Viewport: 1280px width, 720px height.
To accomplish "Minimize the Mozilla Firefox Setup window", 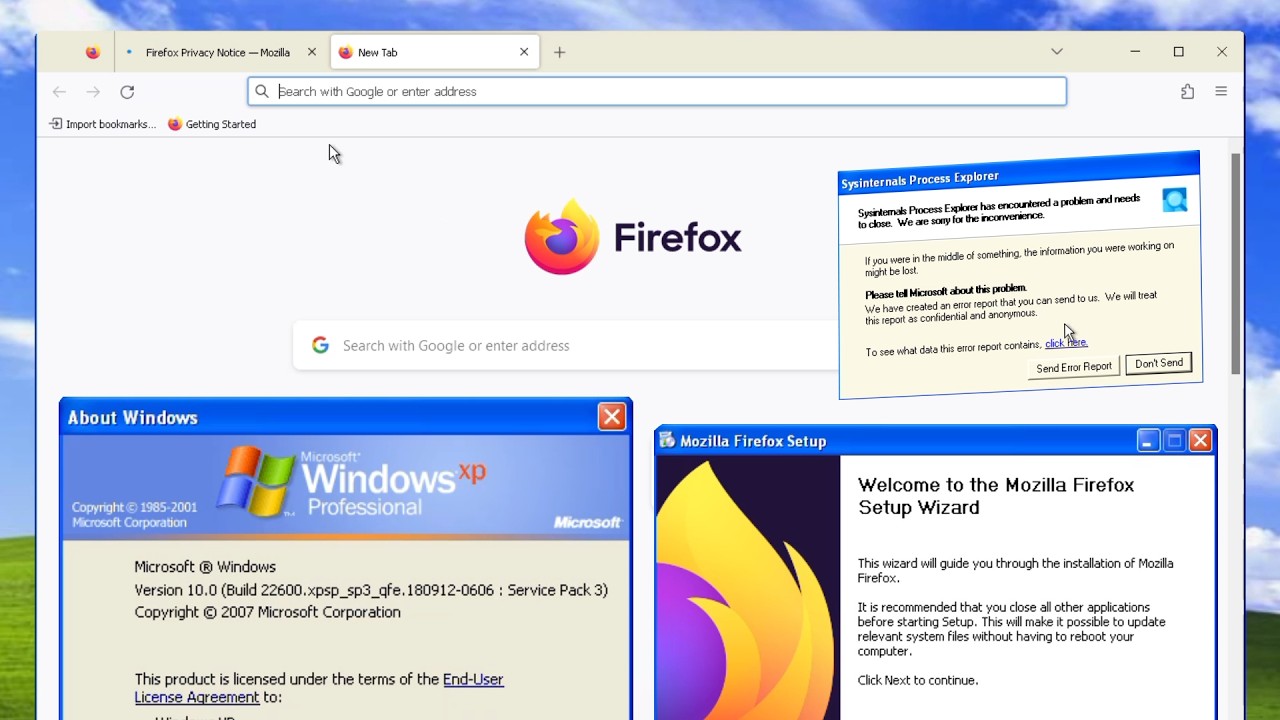I will coord(1148,440).
